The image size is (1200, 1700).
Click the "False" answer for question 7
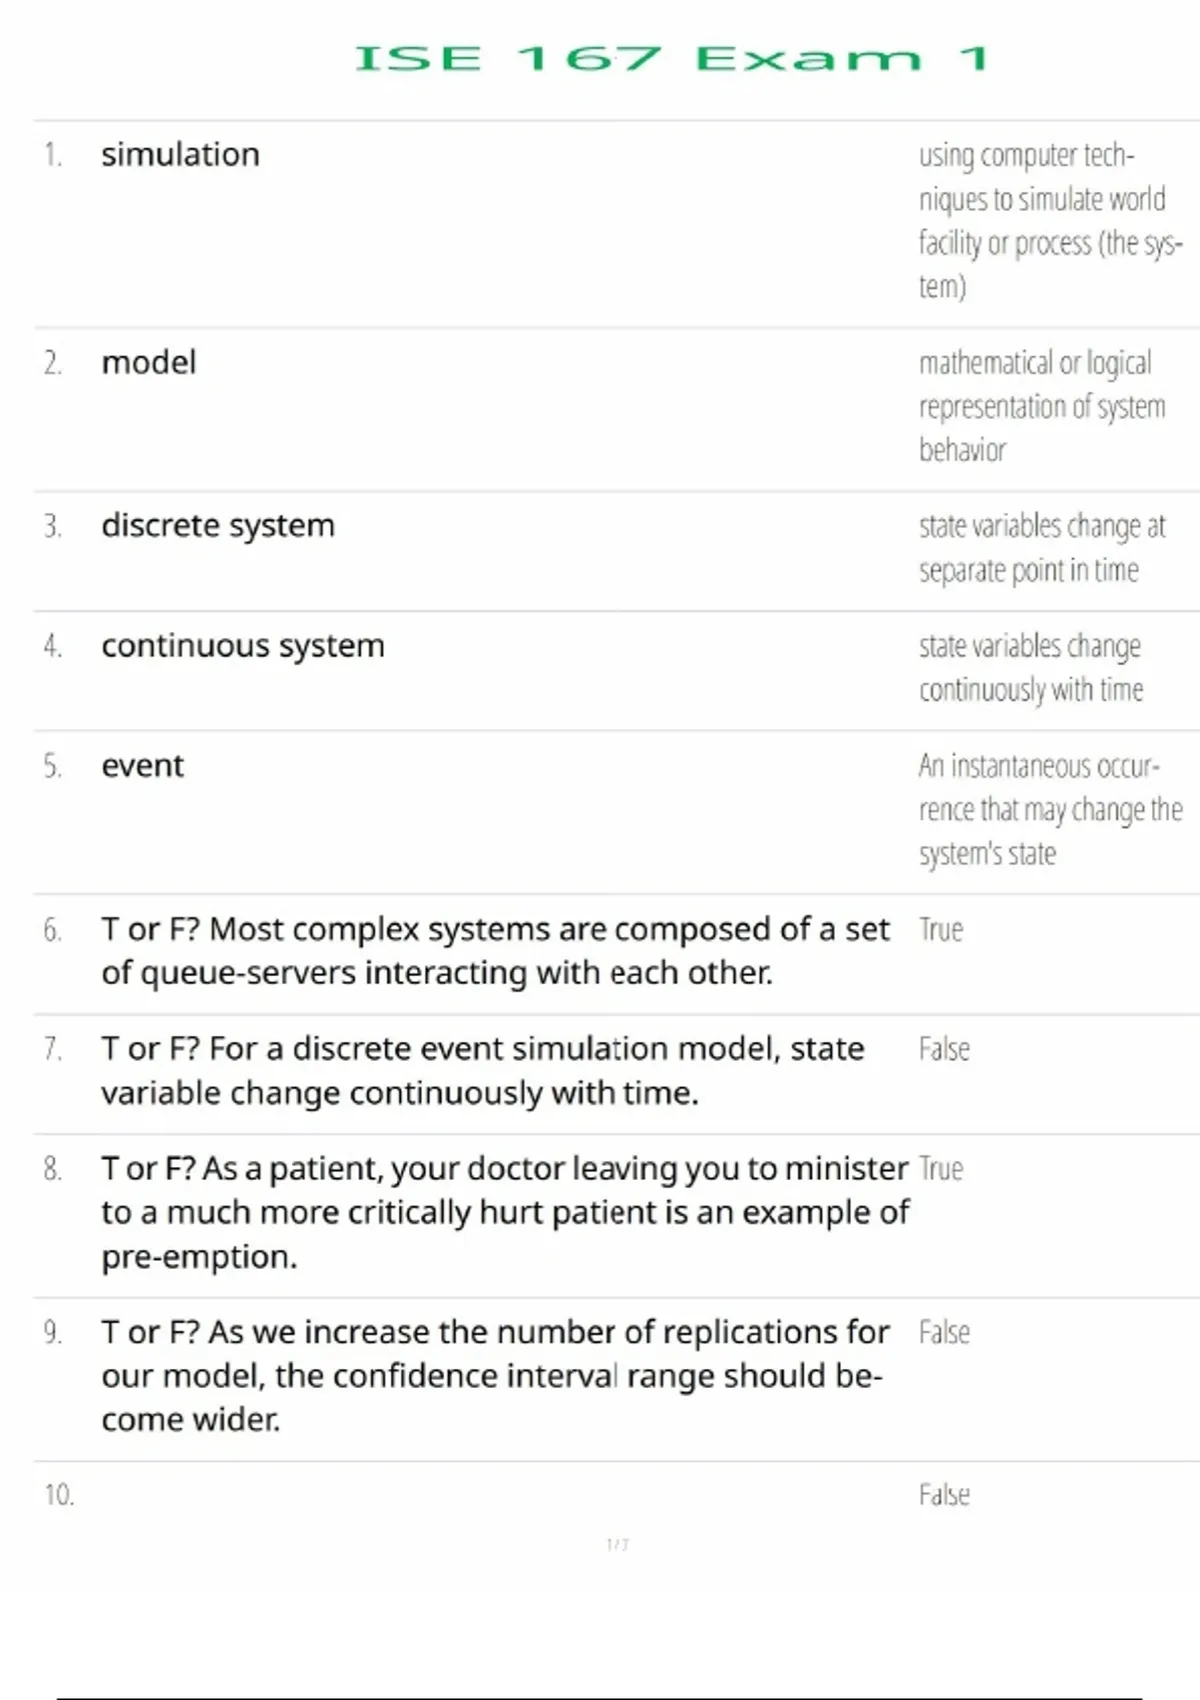coord(944,1050)
